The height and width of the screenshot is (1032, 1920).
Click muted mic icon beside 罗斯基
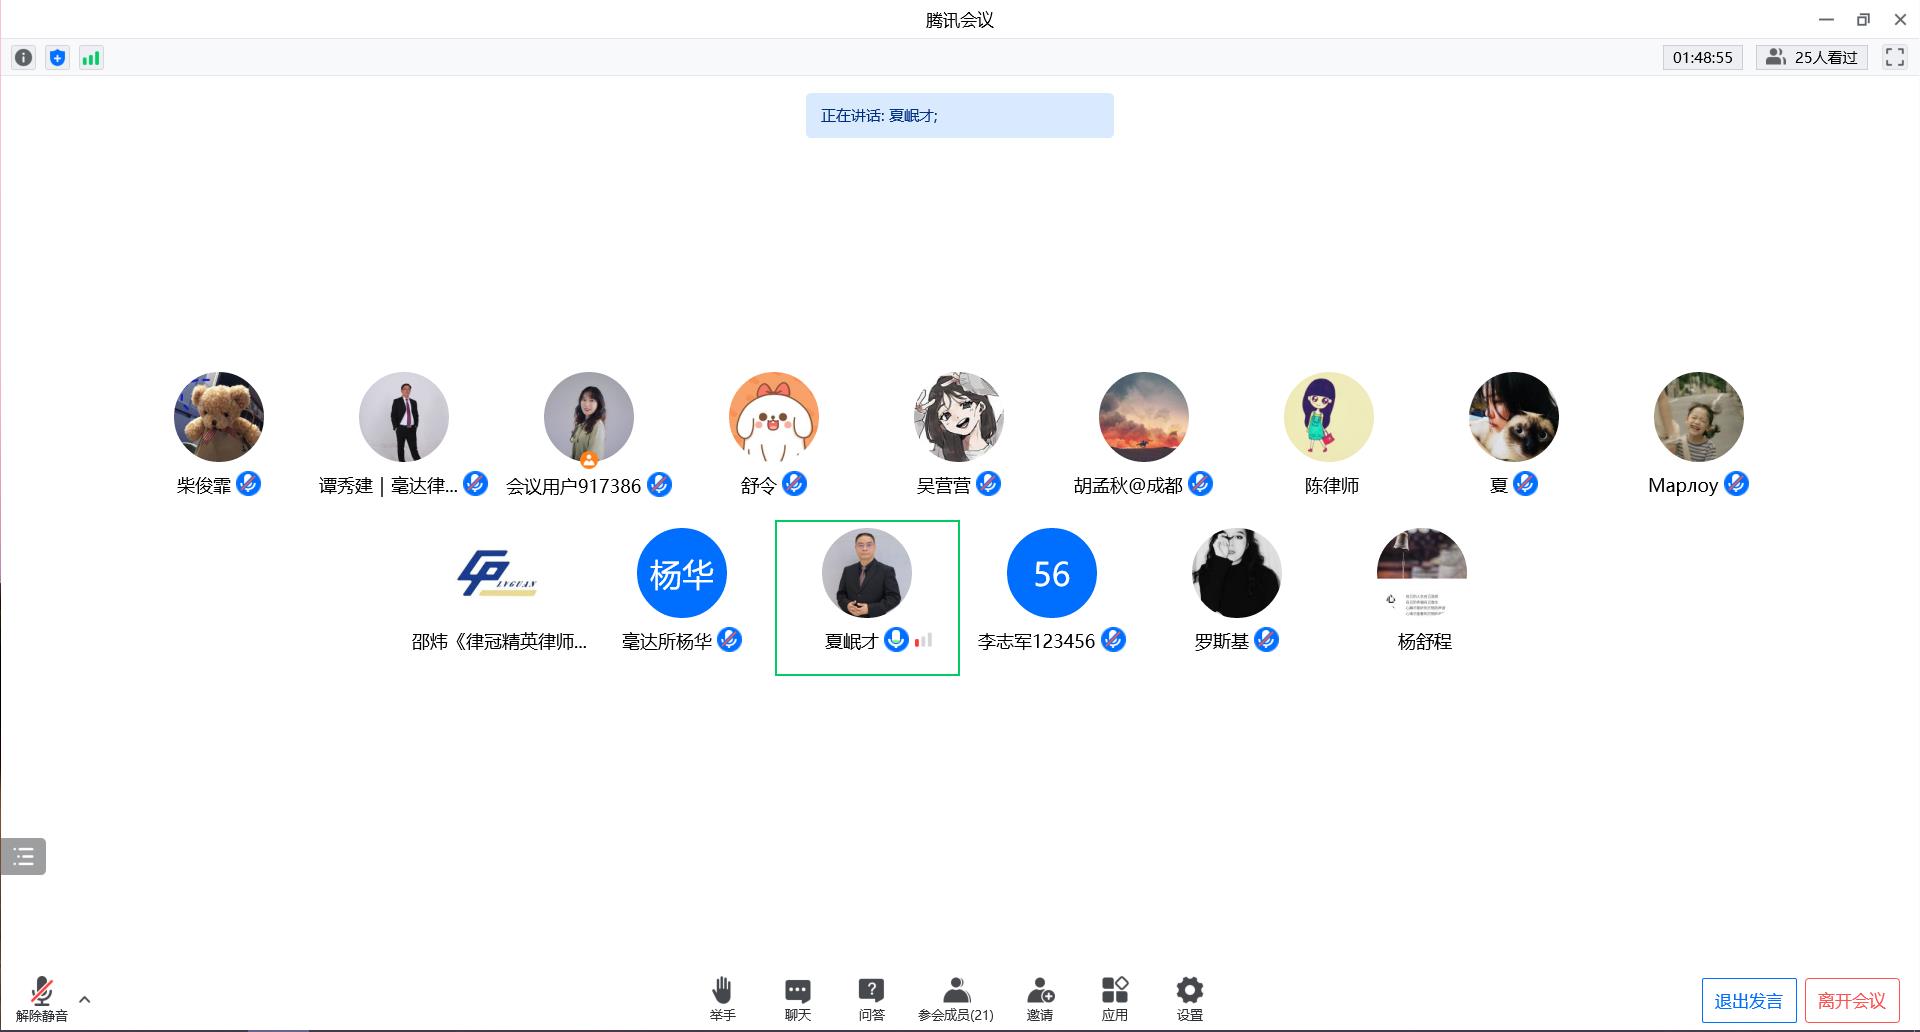pyautogui.click(x=1267, y=640)
